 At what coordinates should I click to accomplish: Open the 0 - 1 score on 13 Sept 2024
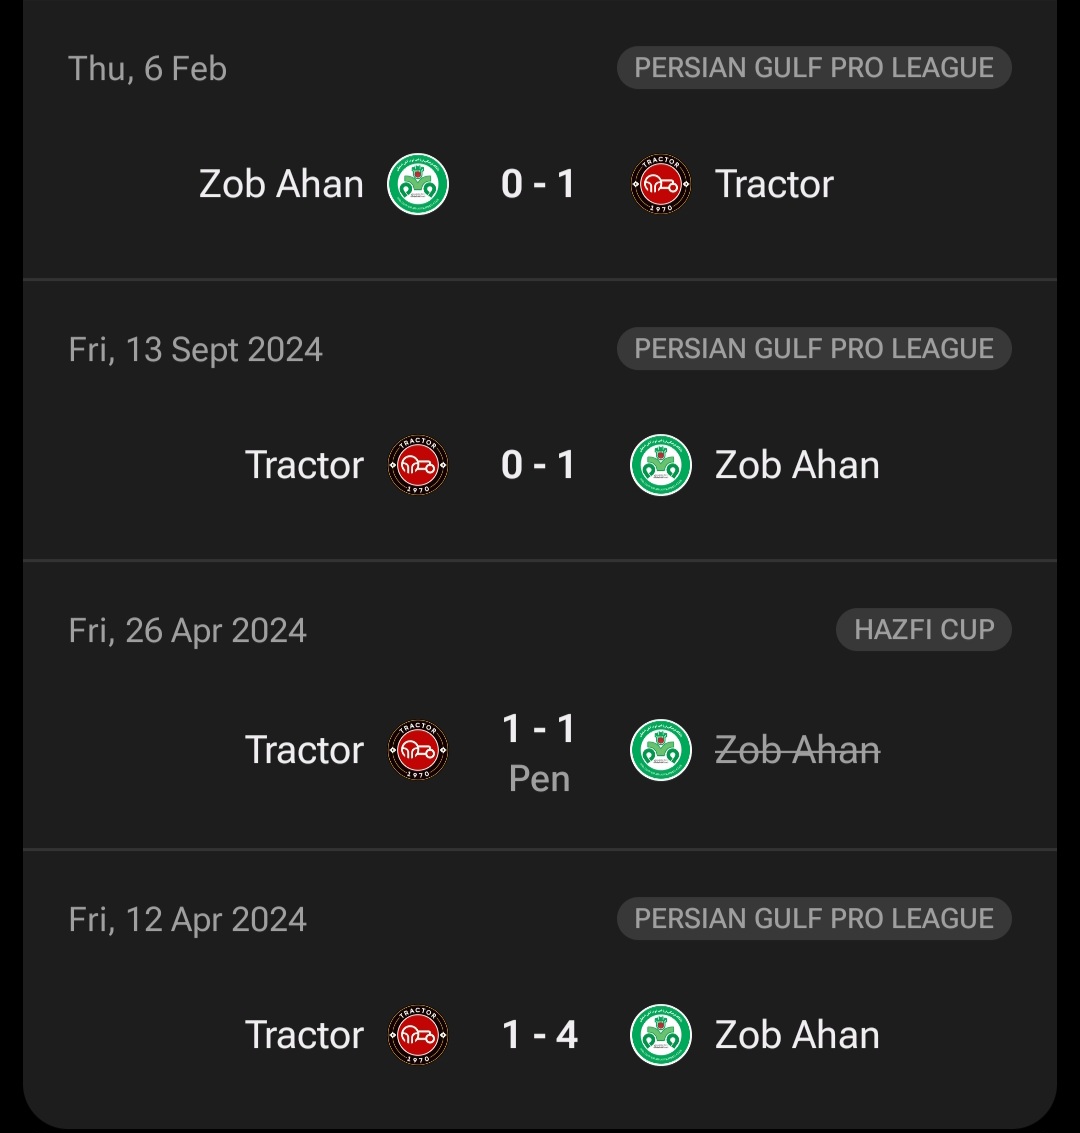[x=539, y=465]
